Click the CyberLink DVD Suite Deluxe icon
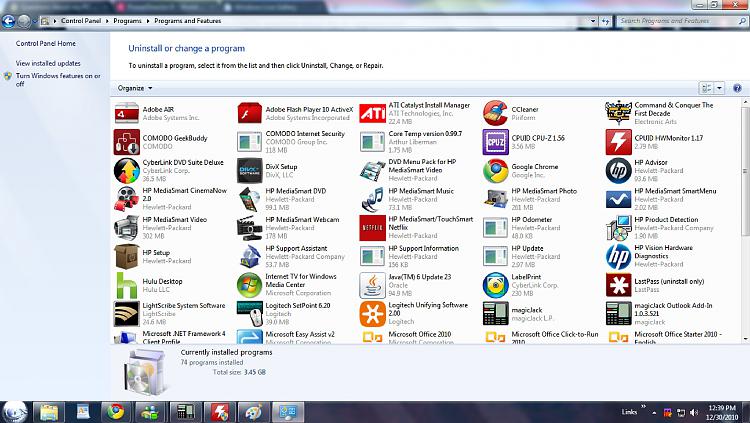750x423 pixels. pyautogui.click(x=127, y=171)
